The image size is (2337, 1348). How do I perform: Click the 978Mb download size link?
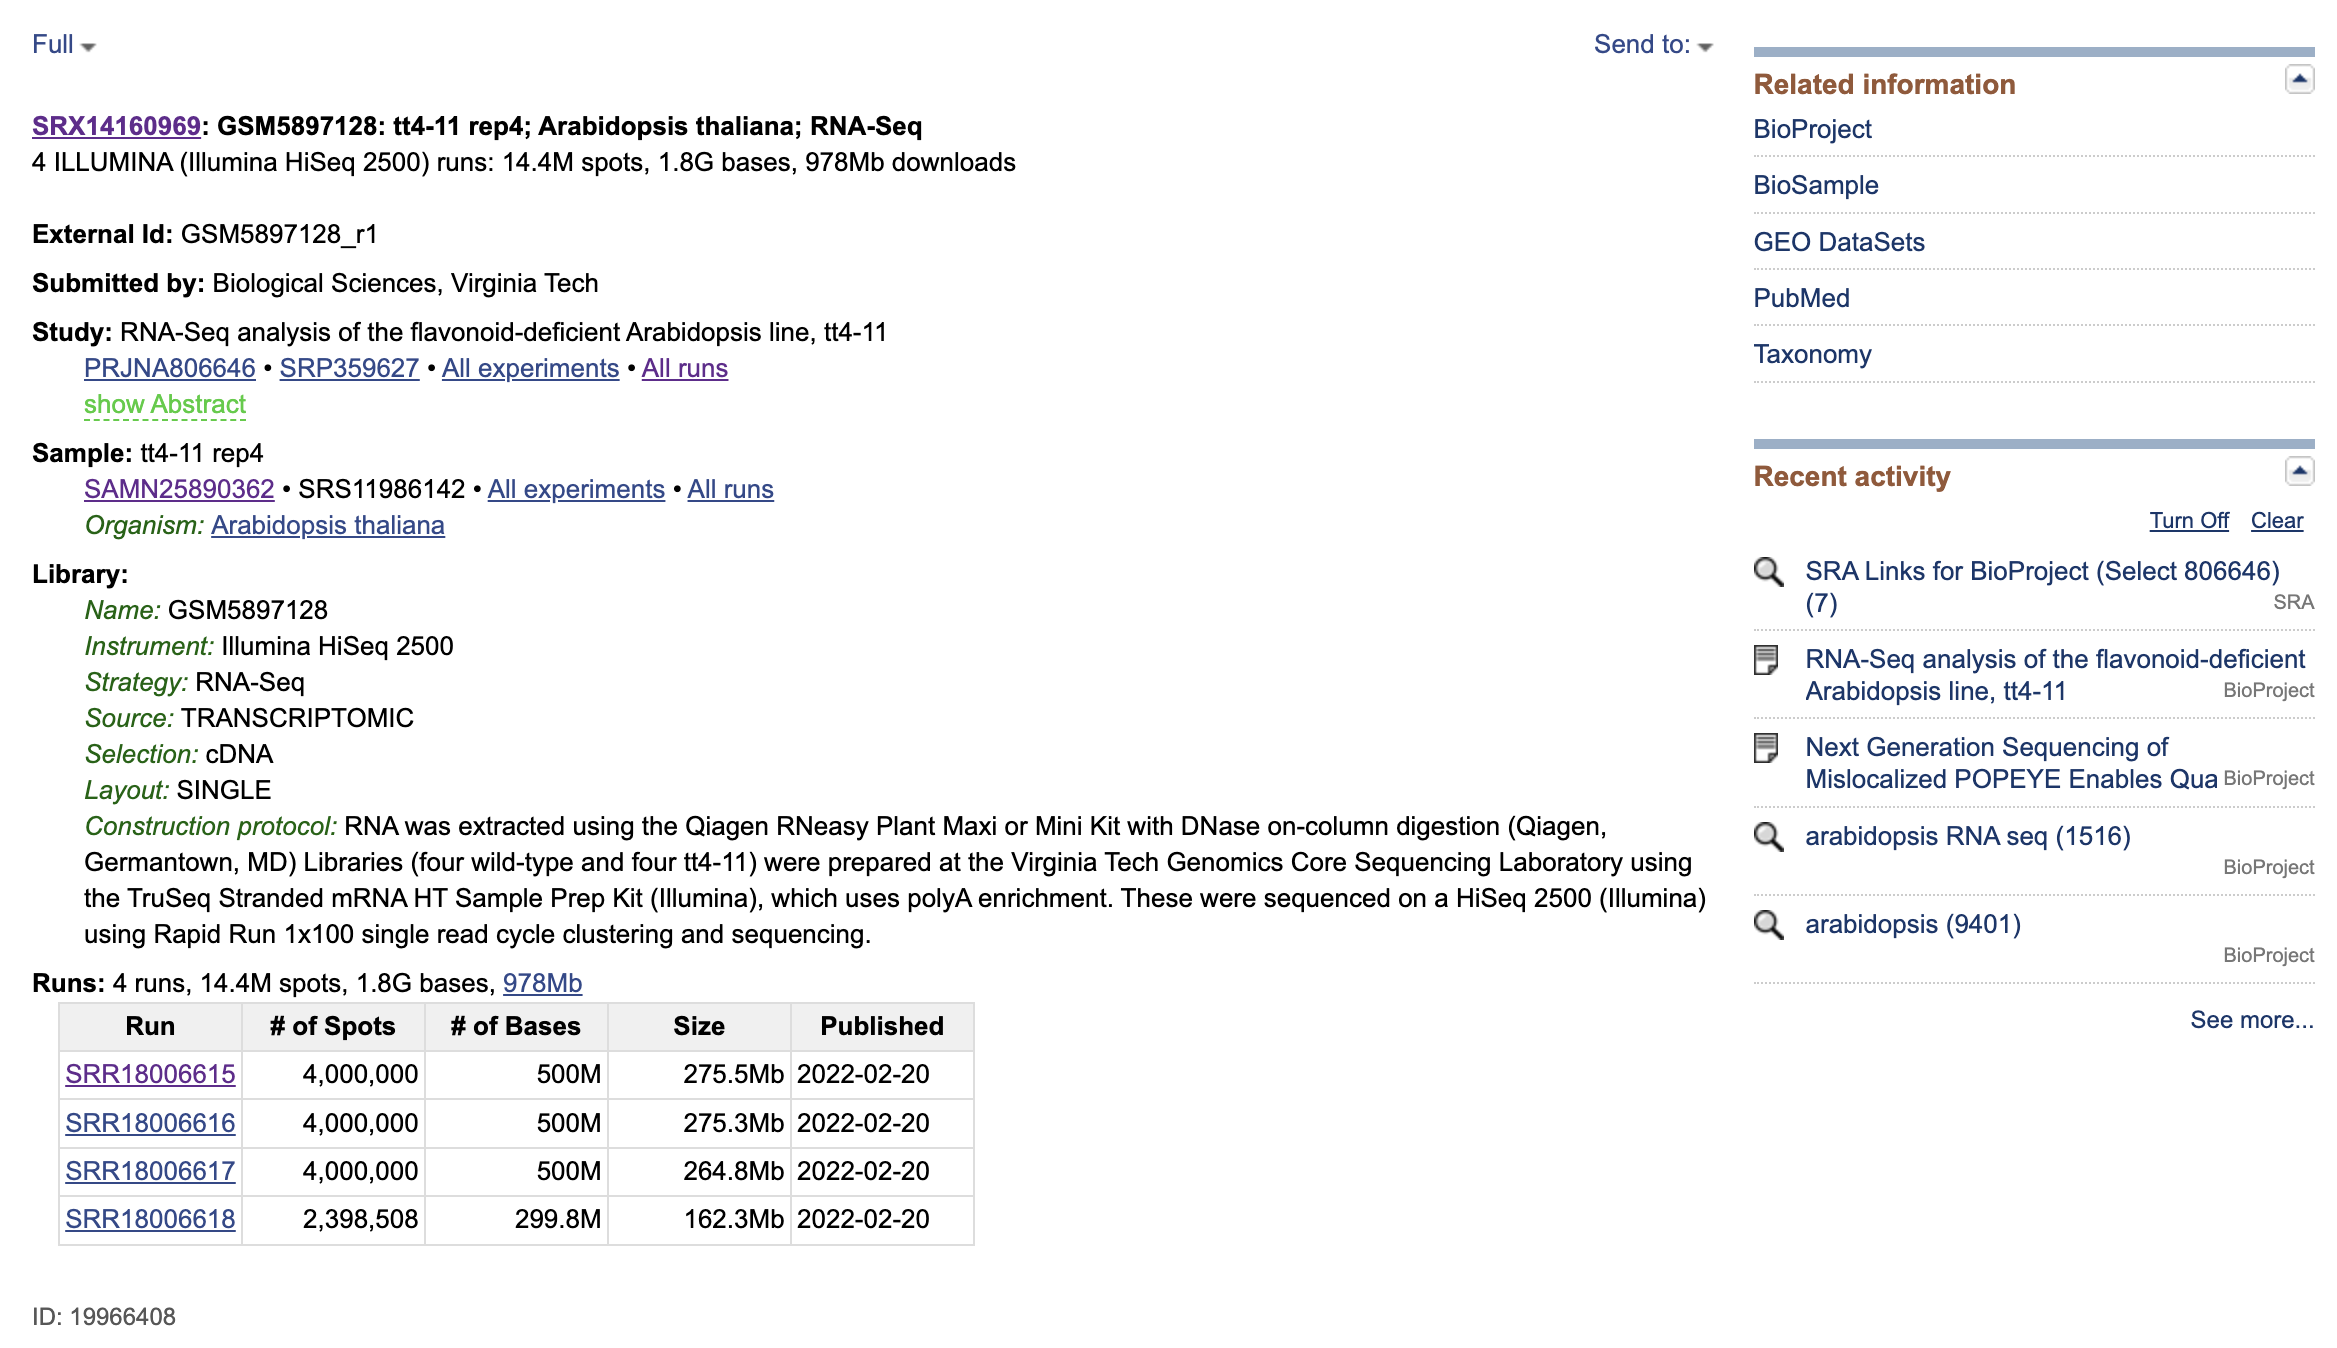542,983
